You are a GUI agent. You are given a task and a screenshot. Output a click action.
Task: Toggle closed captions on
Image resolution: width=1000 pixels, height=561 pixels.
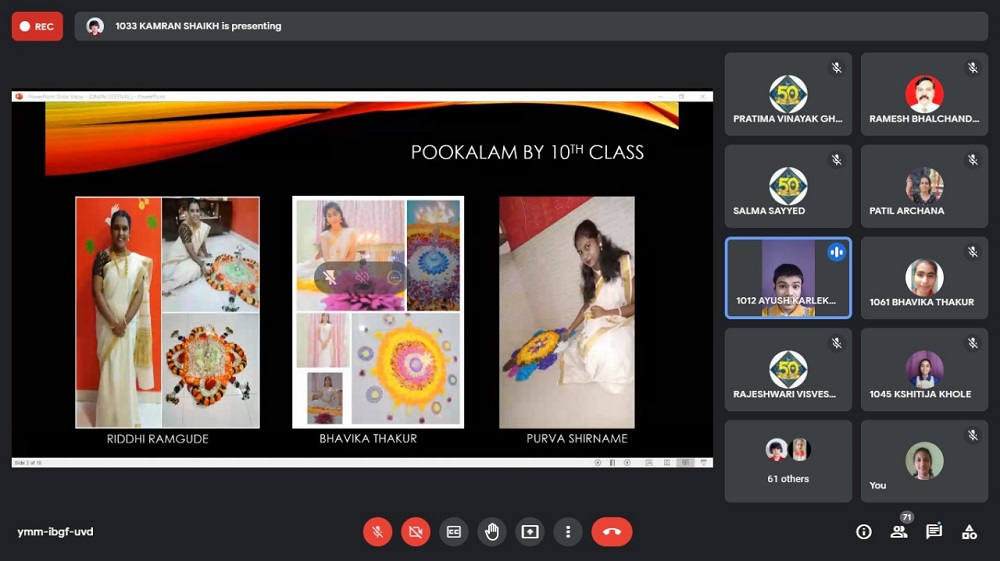(x=453, y=532)
